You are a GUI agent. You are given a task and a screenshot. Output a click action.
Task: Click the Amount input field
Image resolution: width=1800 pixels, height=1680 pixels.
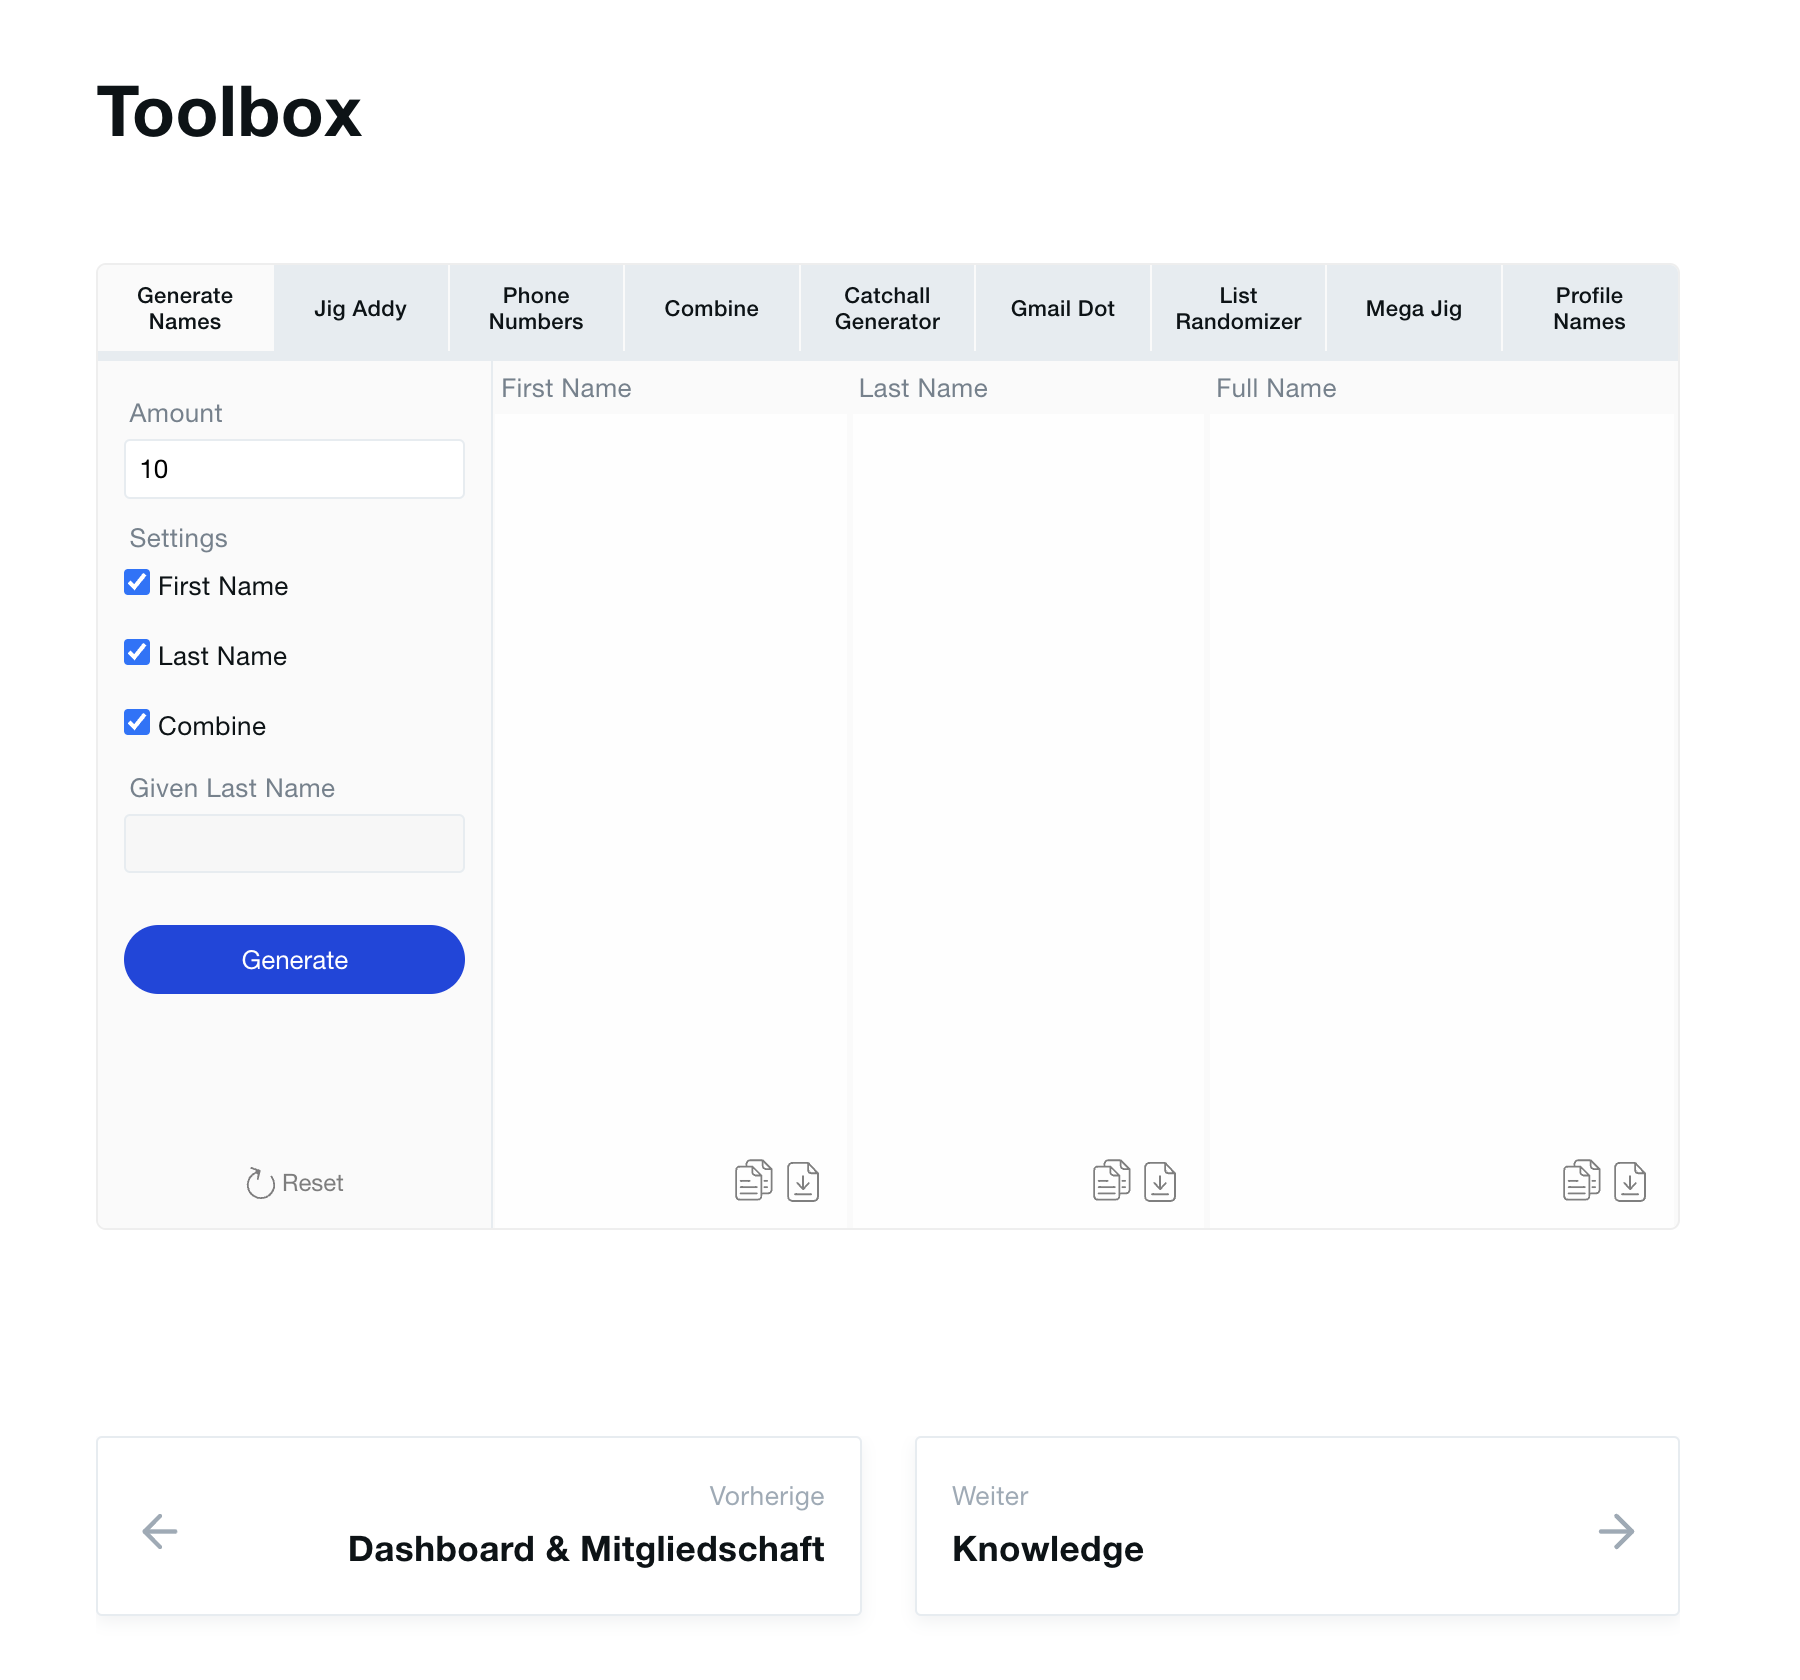tap(293, 468)
